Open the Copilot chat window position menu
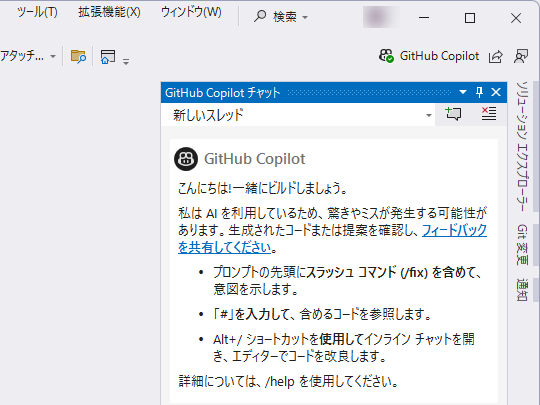The height and width of the screenshot is (405, 540). [x=463, y=92]
